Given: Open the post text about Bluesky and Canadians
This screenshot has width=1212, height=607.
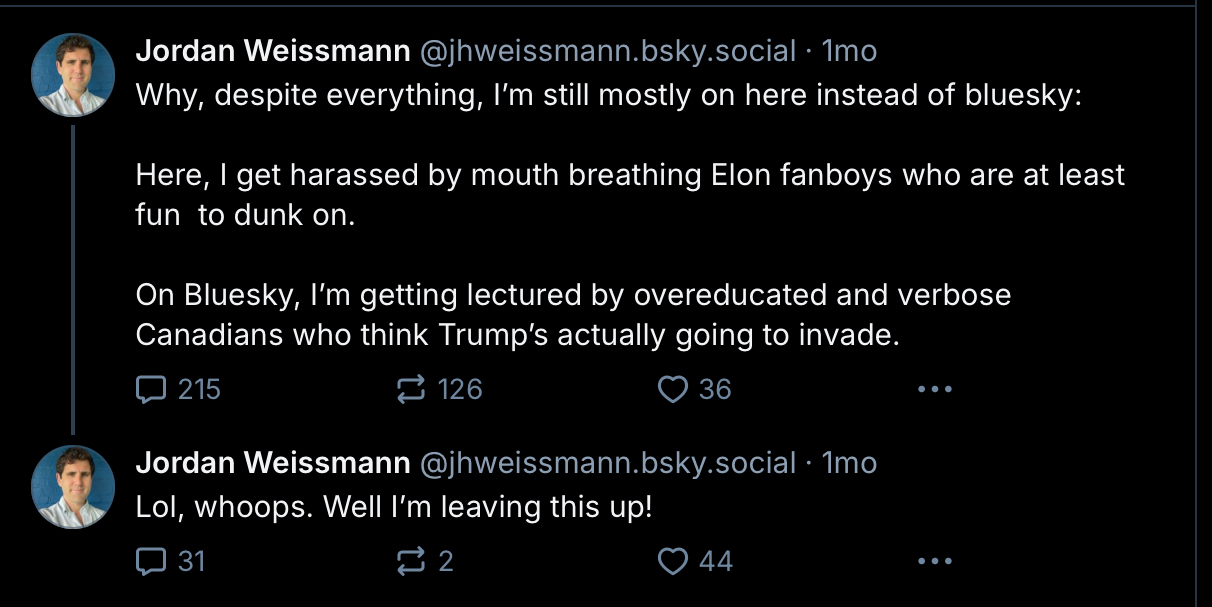Looking at the screenshot, I should (572, 315).
